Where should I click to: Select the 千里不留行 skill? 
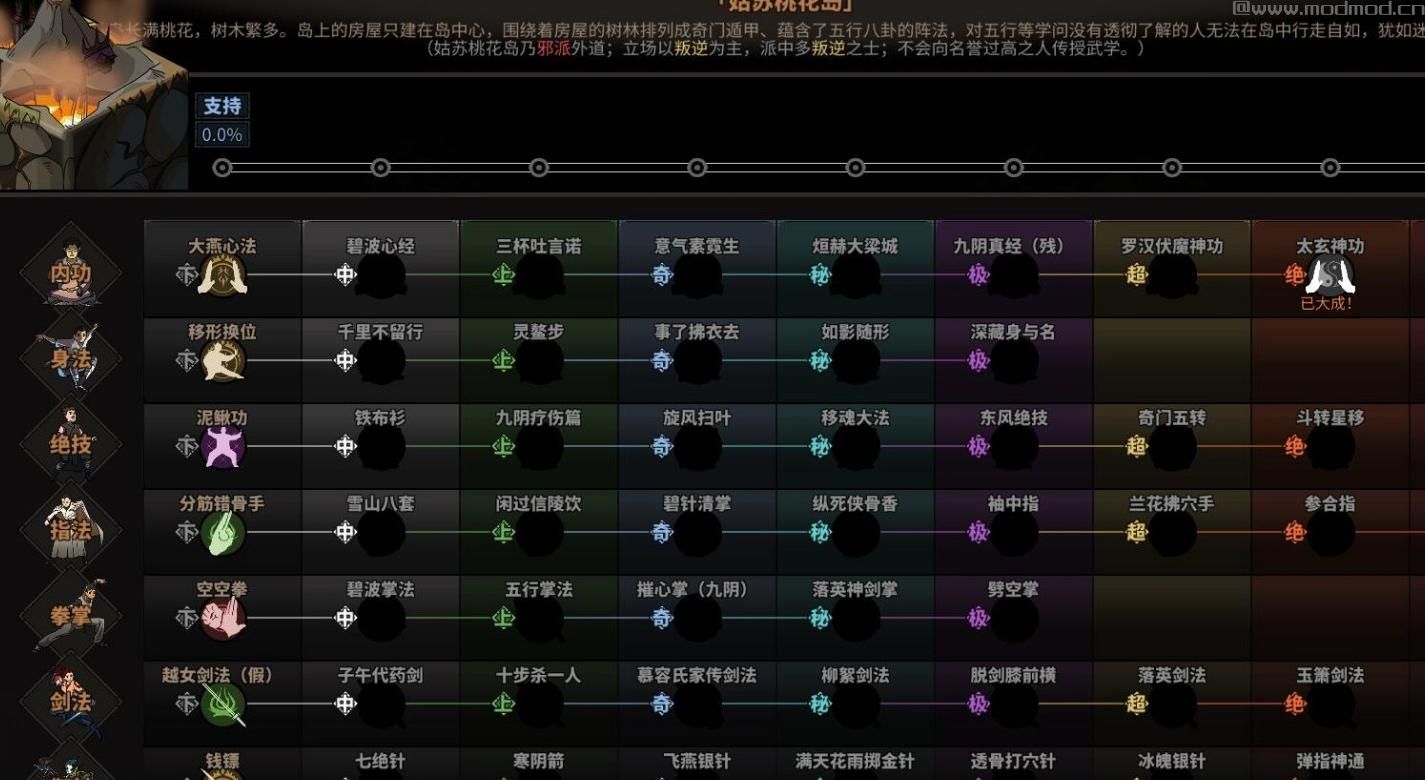tap(380, 360)
